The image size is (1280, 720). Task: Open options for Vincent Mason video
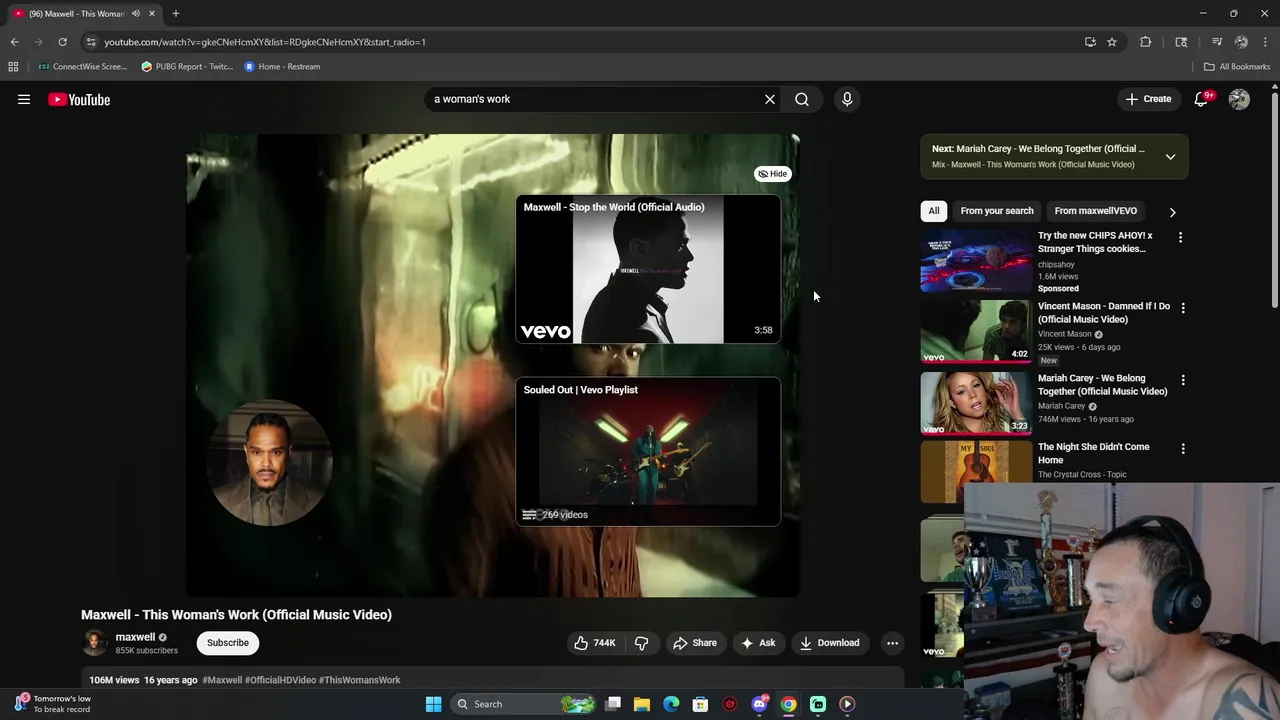[1183, 309]
